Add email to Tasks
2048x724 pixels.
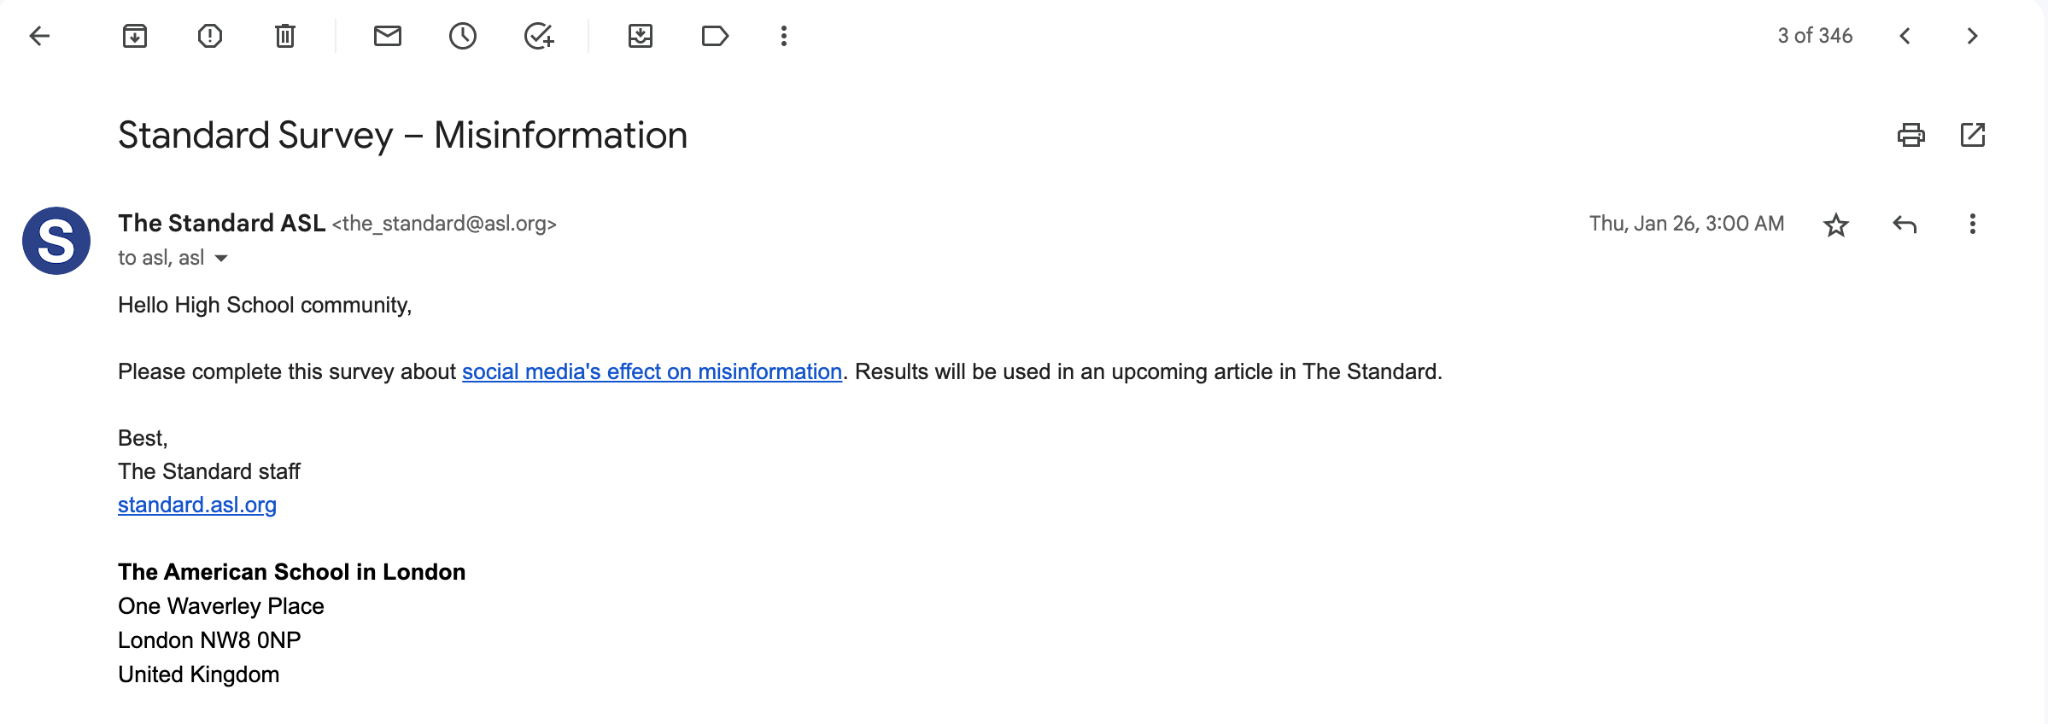pyautogui.click(x=539, y=36)
